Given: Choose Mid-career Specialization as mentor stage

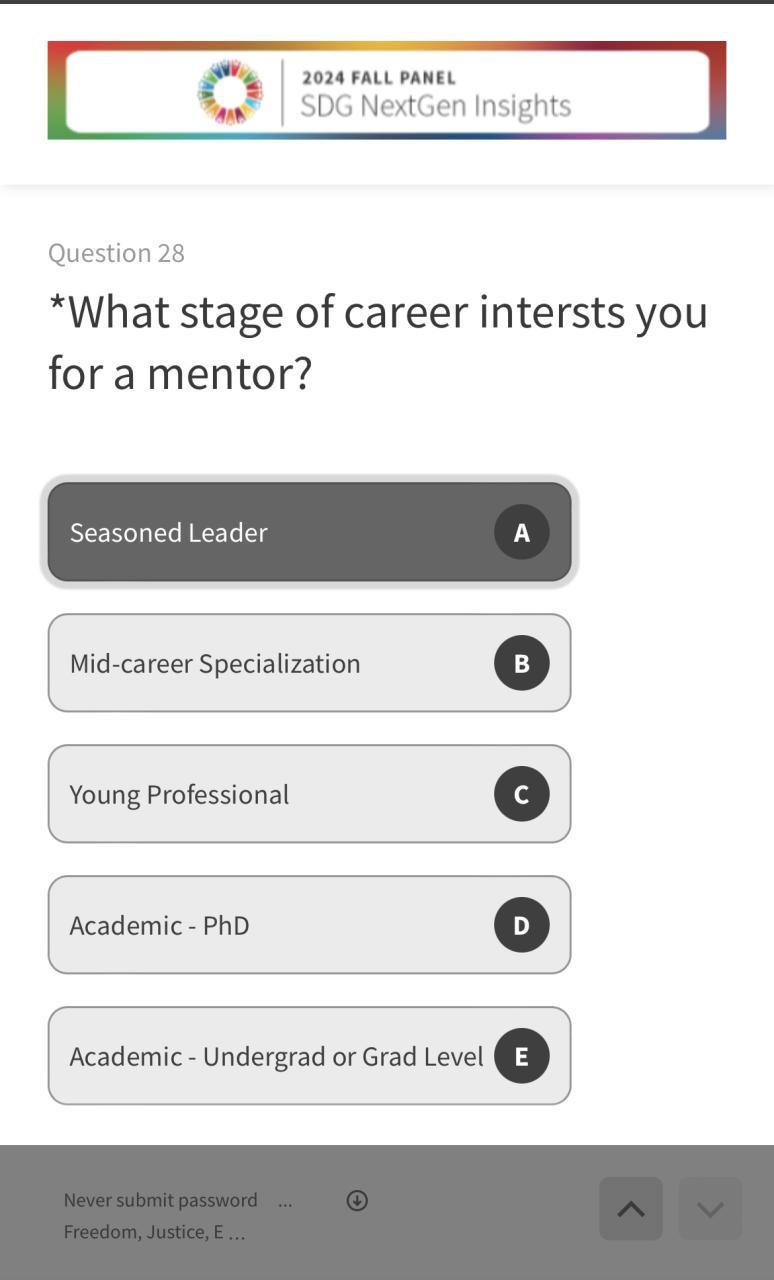Looking at the screenshot, I should [270, 663].
